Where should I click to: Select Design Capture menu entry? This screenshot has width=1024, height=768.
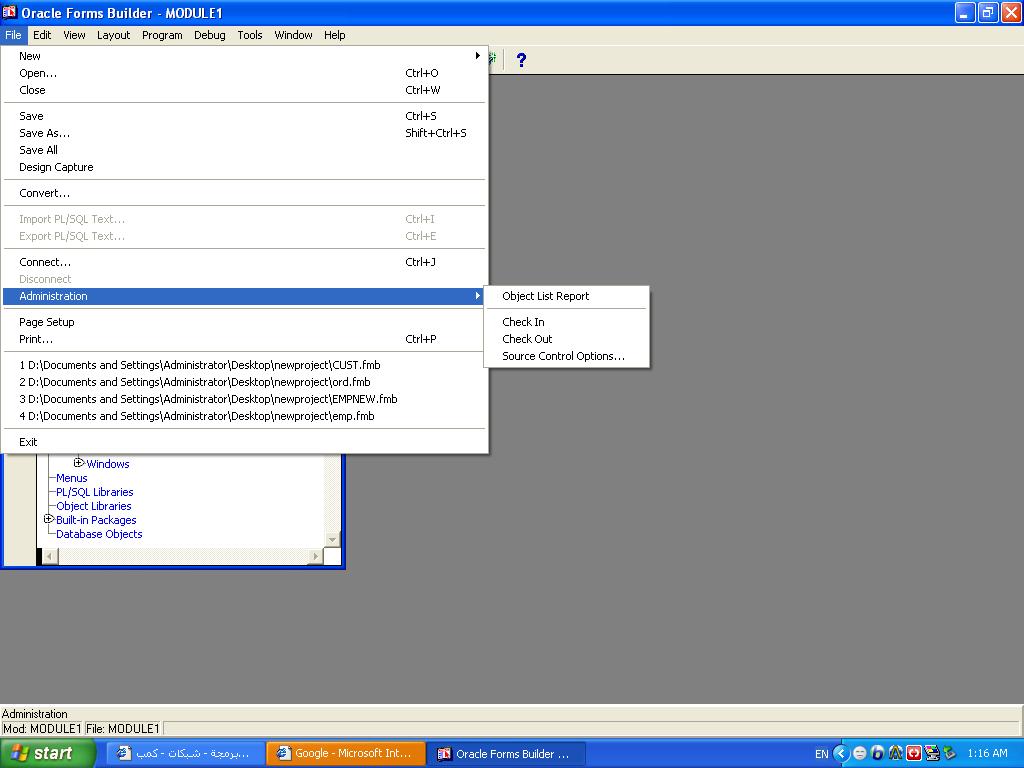click(x=245, y=167)
